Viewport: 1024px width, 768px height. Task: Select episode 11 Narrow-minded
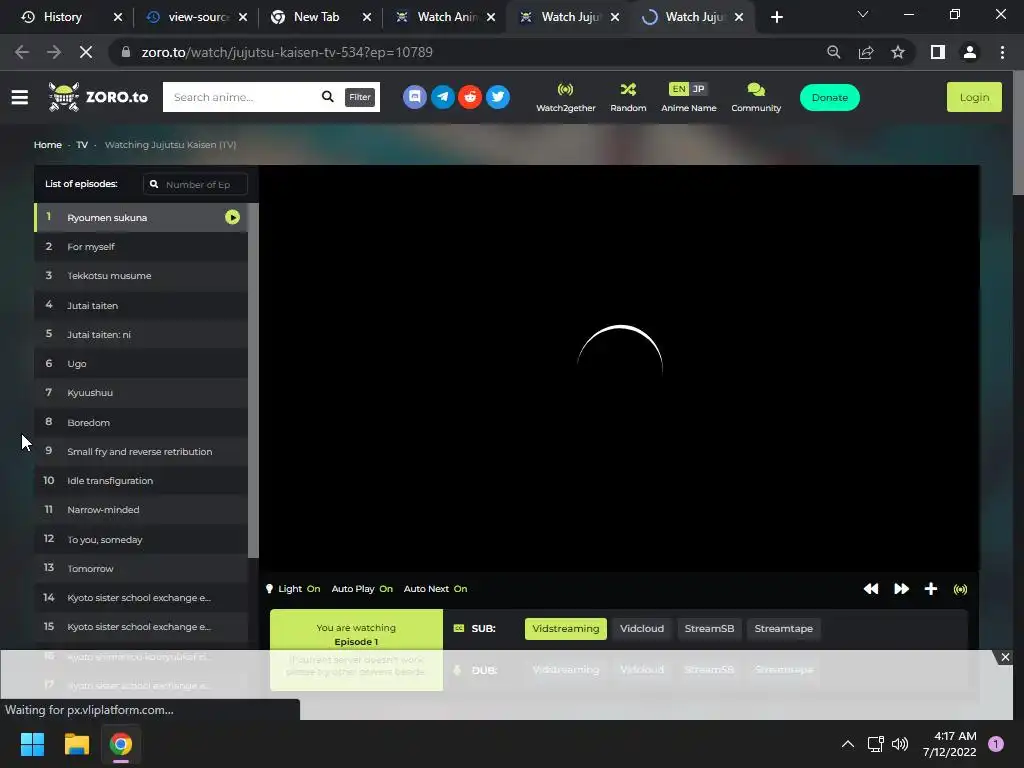pos(141,509)
